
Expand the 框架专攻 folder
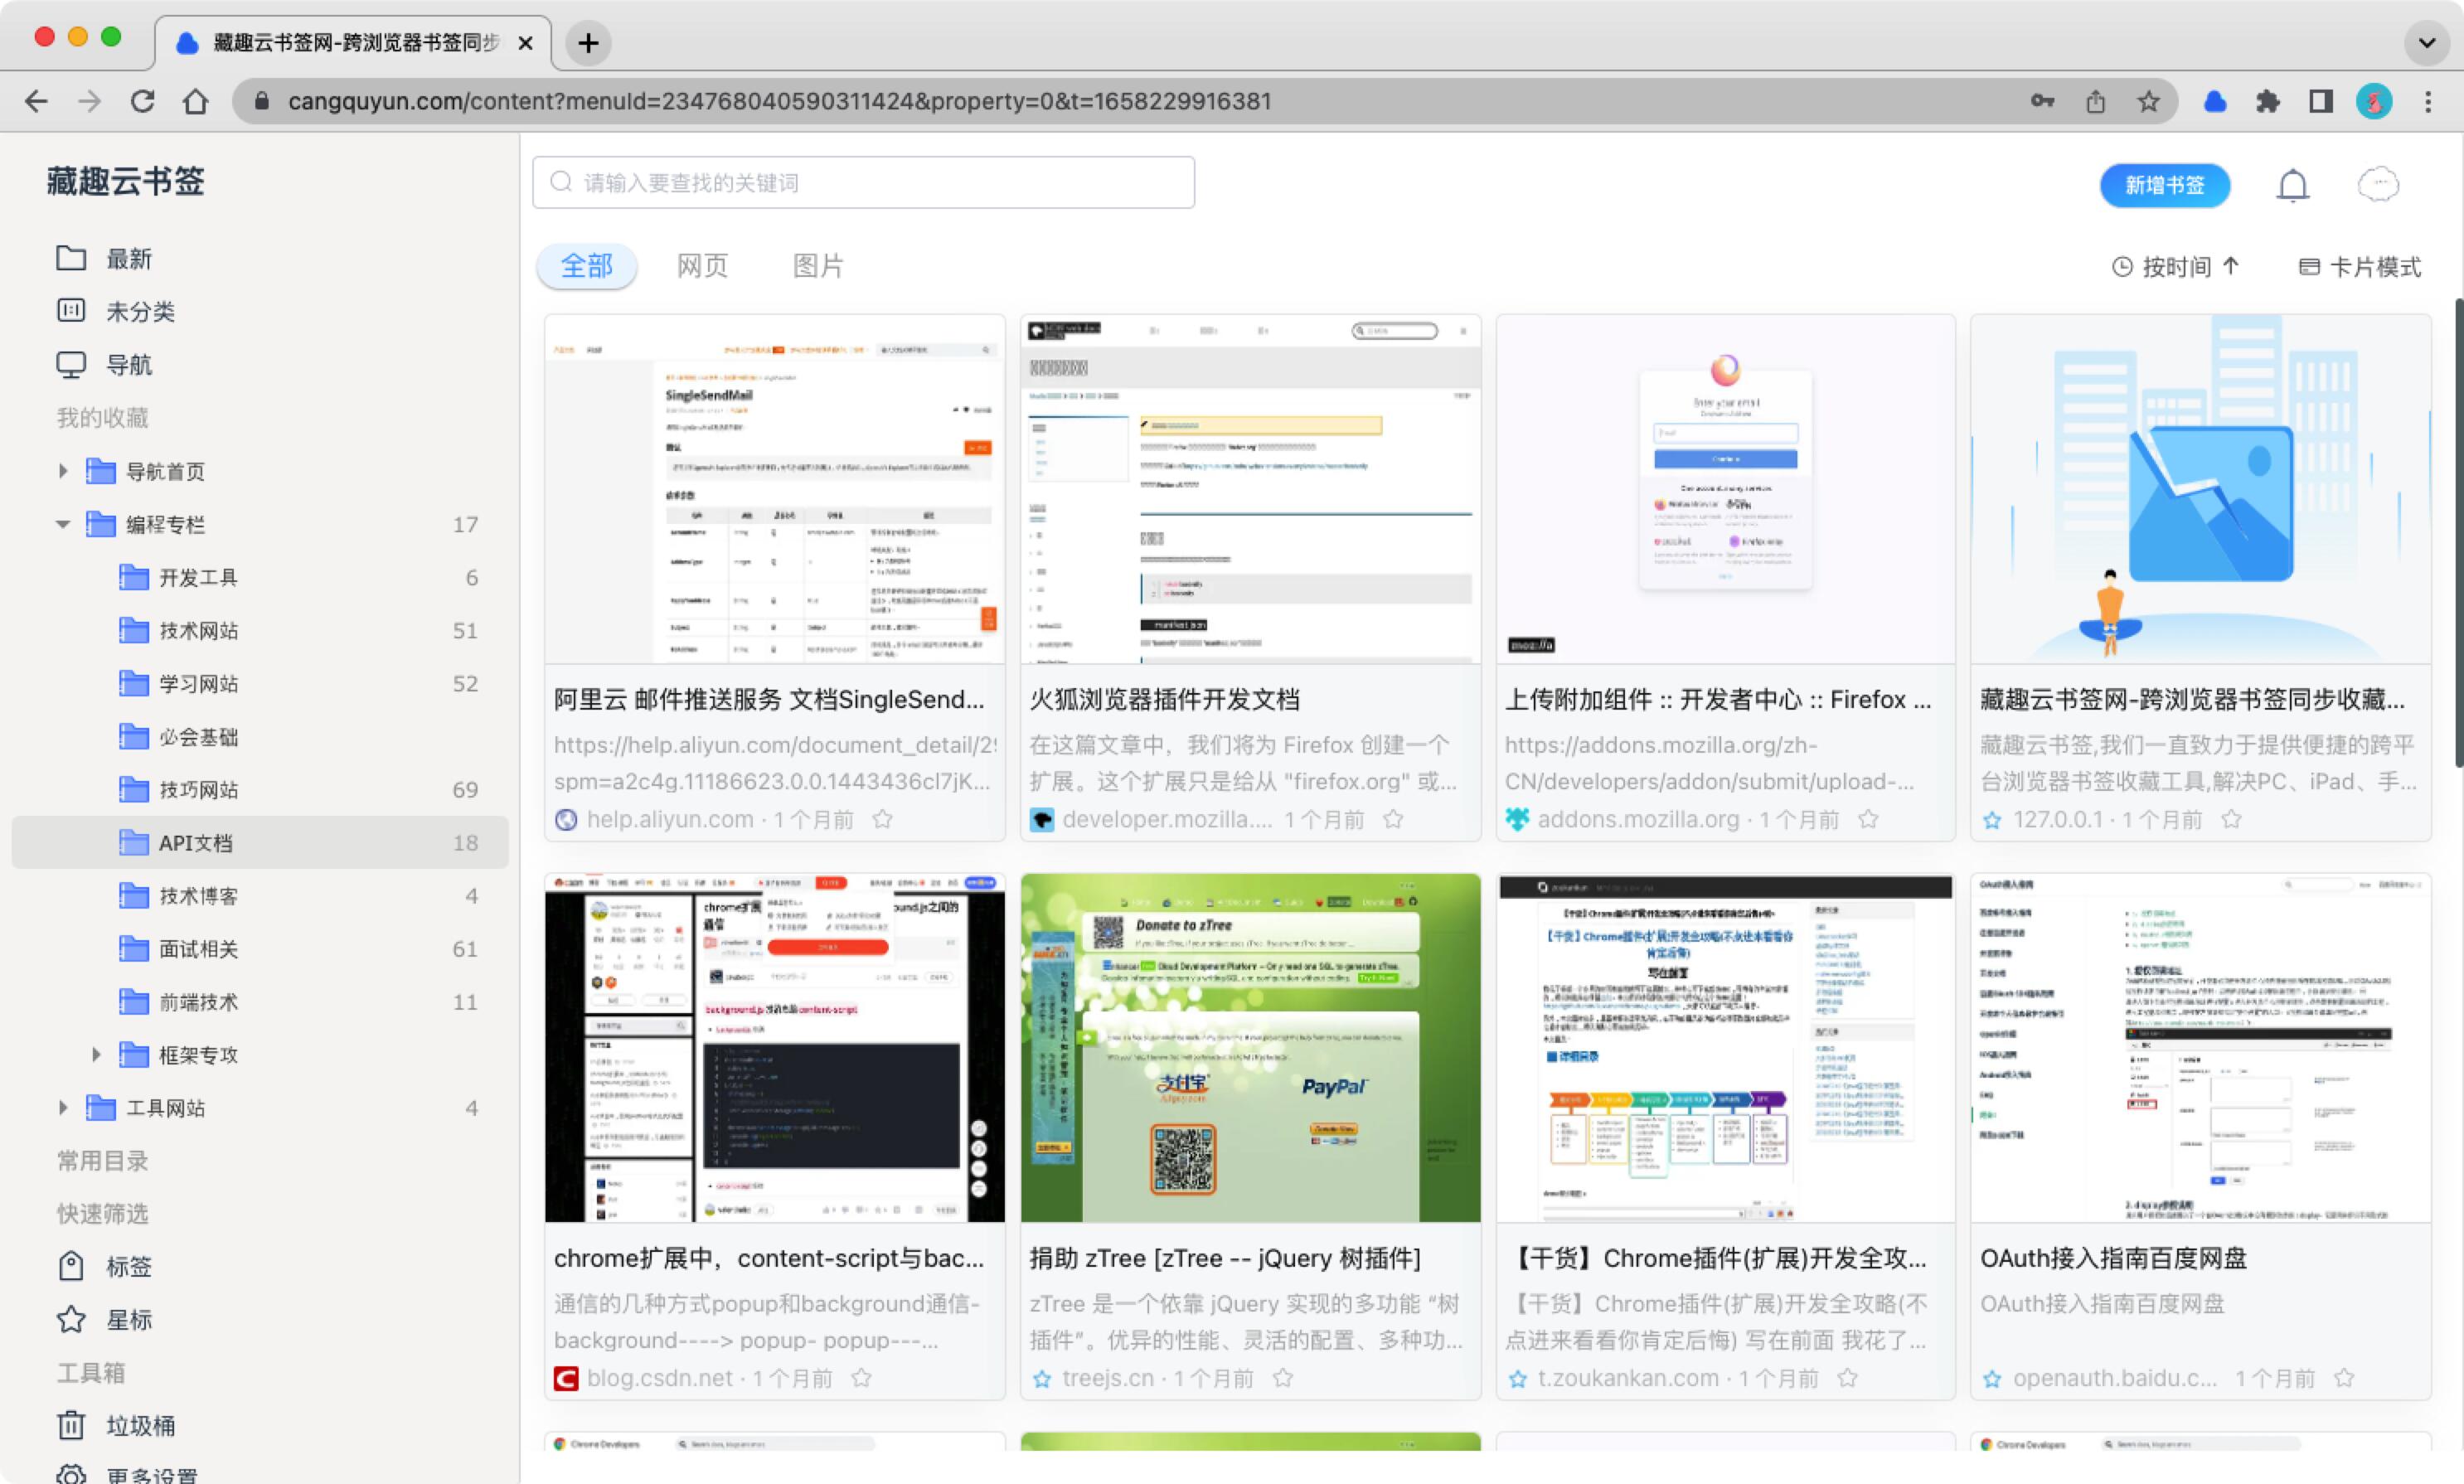click(96, 1054)
